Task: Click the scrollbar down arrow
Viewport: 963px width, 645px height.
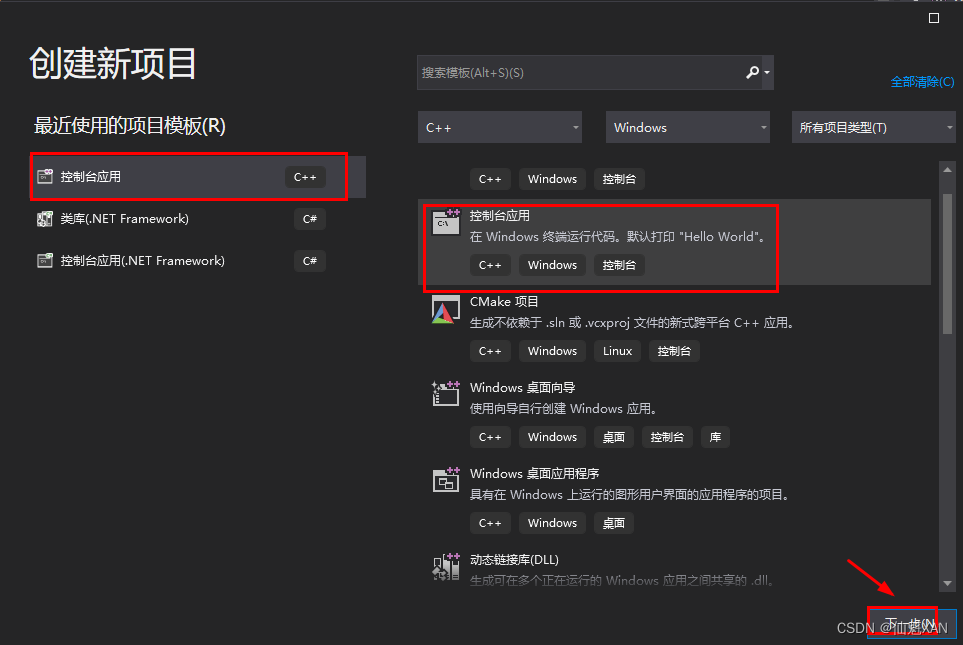Action: [947, 583]
